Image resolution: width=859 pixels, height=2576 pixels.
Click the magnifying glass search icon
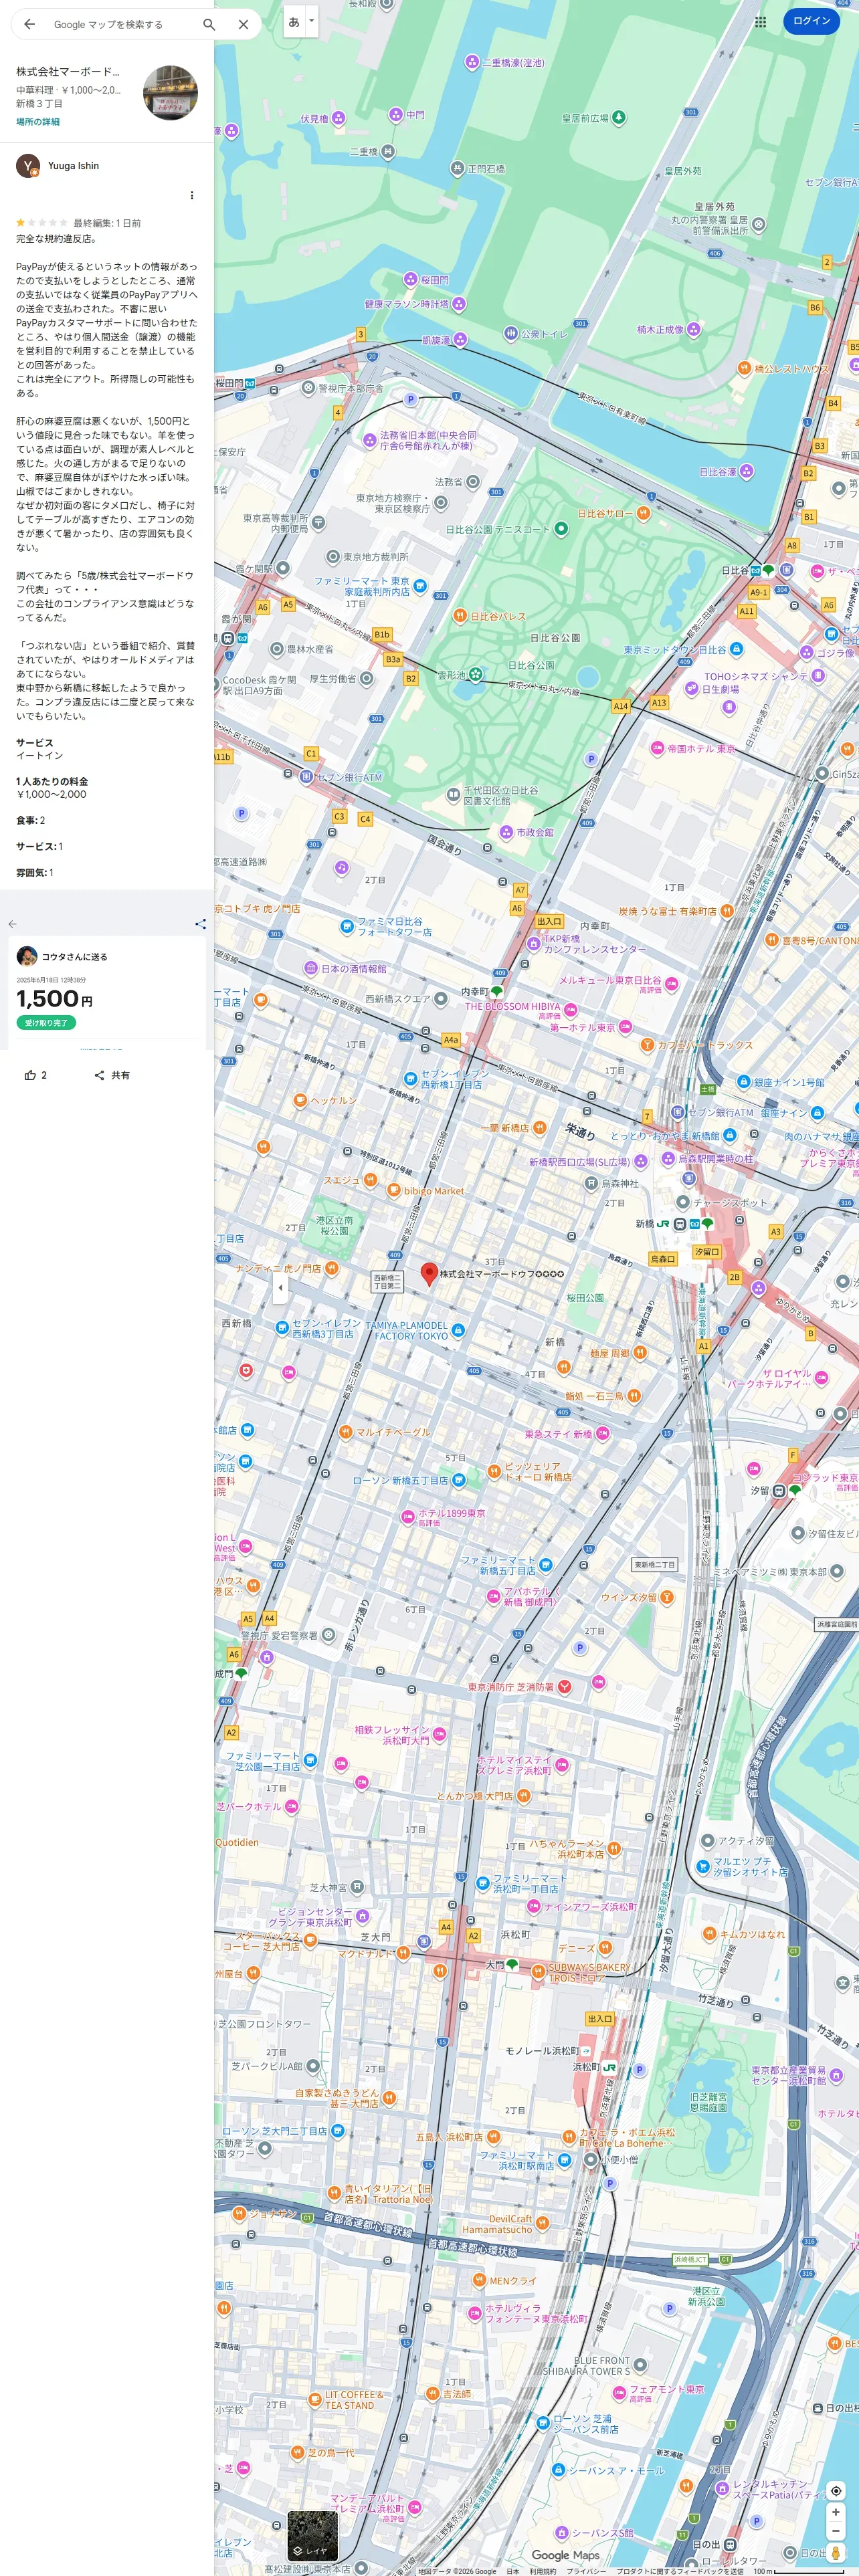(209, 24)
